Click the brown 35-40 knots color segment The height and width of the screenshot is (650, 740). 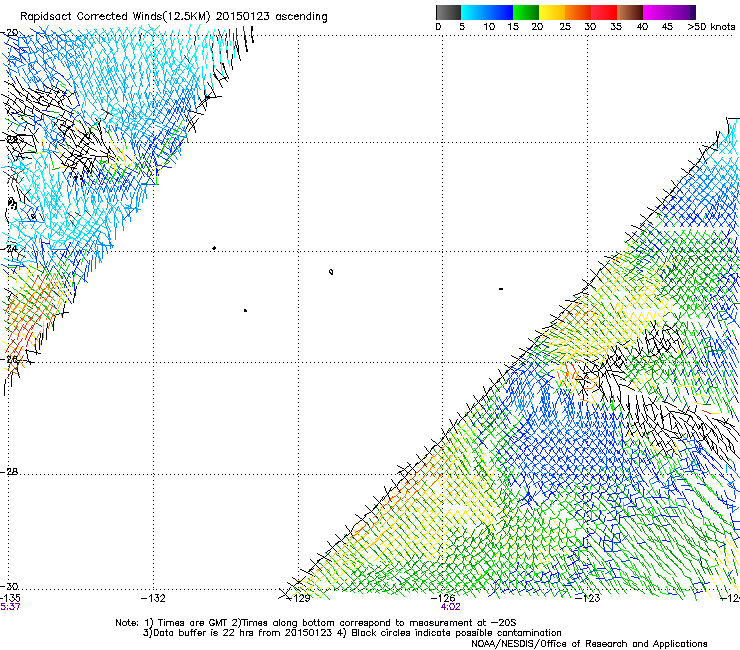(x=630, y=12)
